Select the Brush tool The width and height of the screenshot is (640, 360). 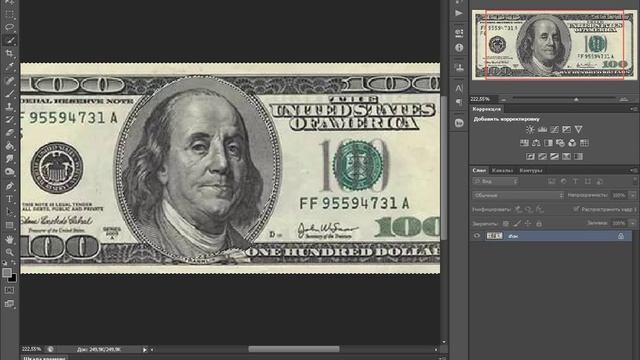(9, 93)
